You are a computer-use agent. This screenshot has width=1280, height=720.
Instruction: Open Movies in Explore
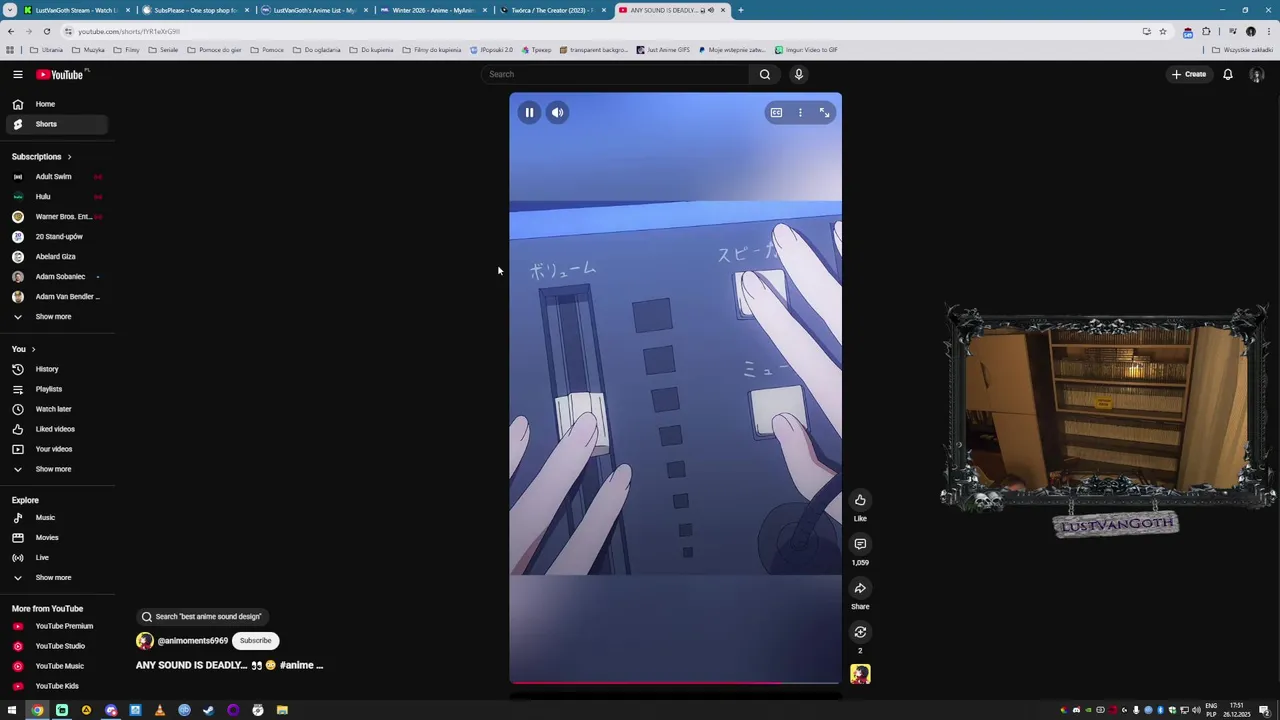[x=56, y=538]
